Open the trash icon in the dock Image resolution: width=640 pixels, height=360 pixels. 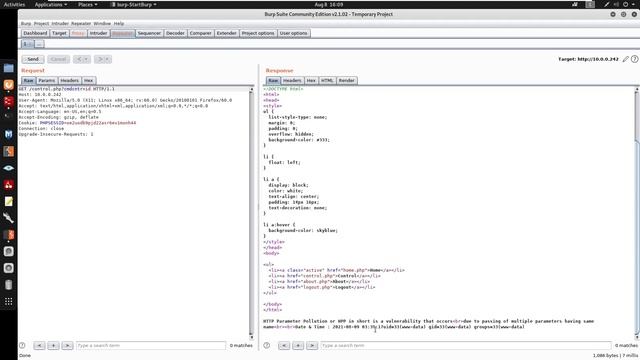(x=9, y=284)
